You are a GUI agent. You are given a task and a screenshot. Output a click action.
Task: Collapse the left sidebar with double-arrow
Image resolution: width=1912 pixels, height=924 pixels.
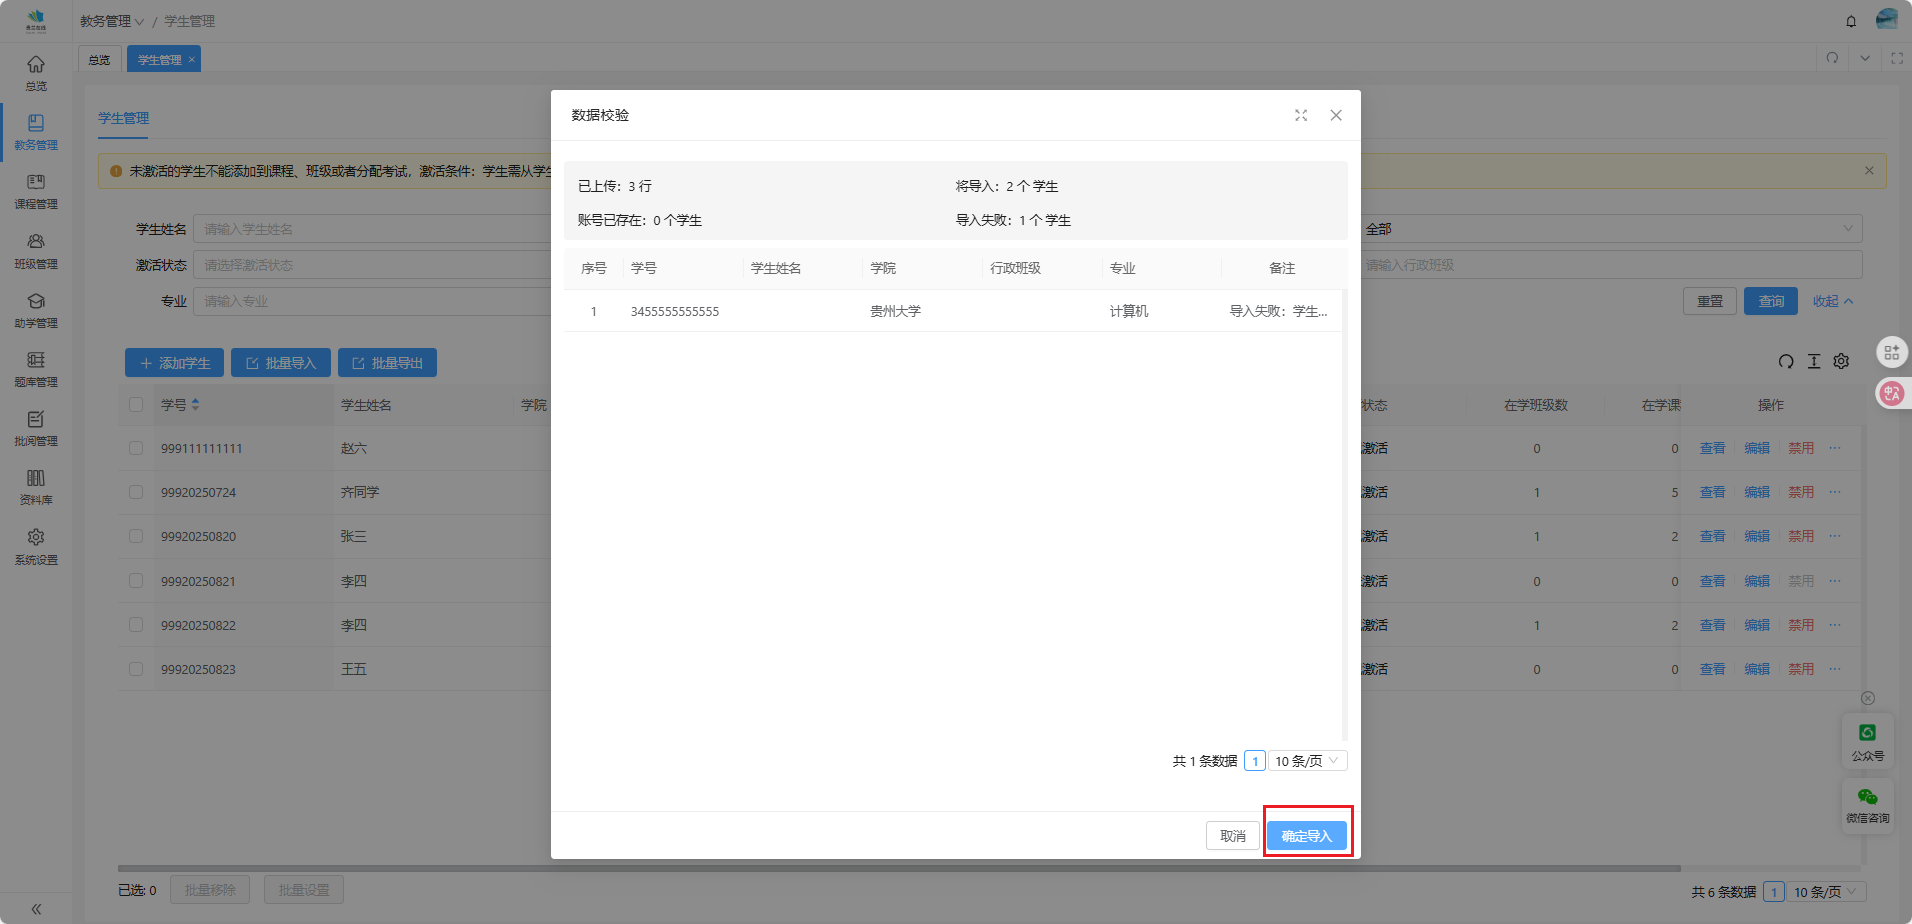click(x=36, y=909)
